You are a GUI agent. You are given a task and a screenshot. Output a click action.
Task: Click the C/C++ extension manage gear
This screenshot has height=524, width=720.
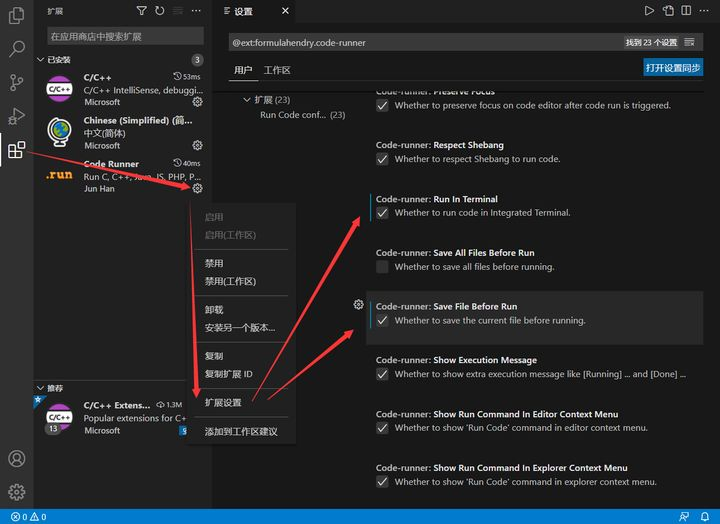[x=197, y=101]
